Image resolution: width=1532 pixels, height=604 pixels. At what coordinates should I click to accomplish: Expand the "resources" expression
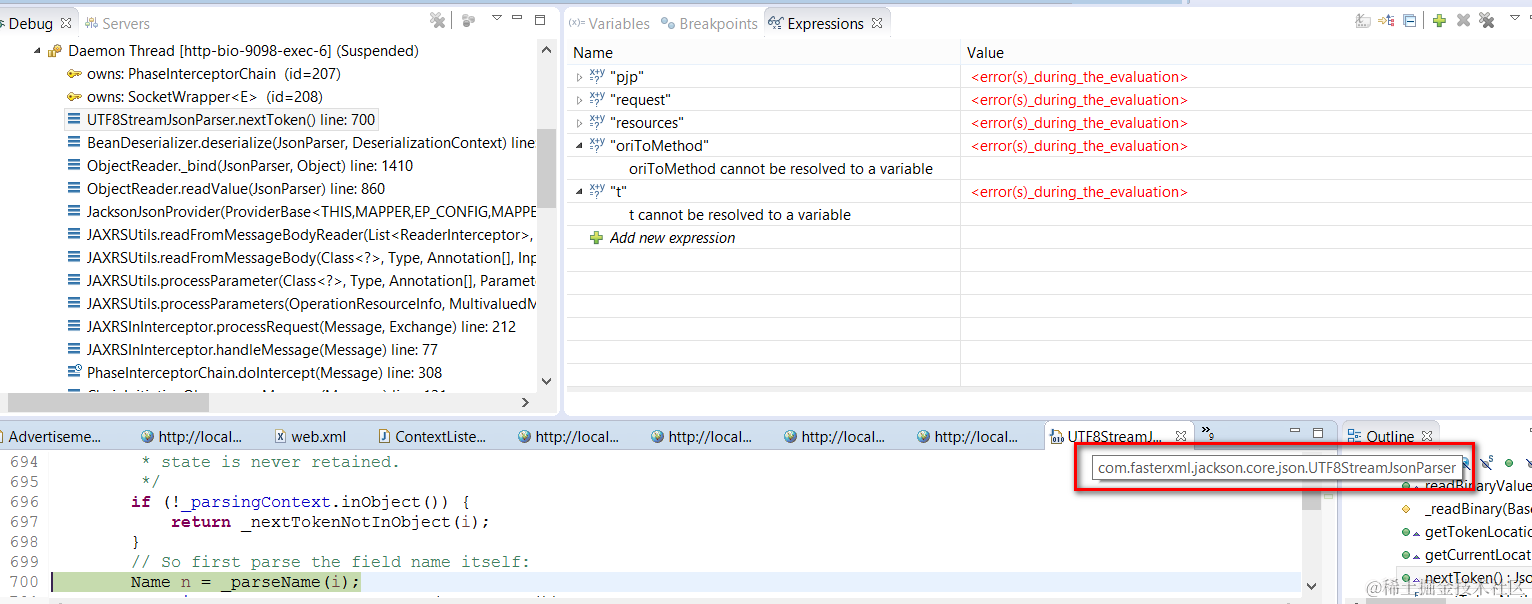[x=579, y=123]
